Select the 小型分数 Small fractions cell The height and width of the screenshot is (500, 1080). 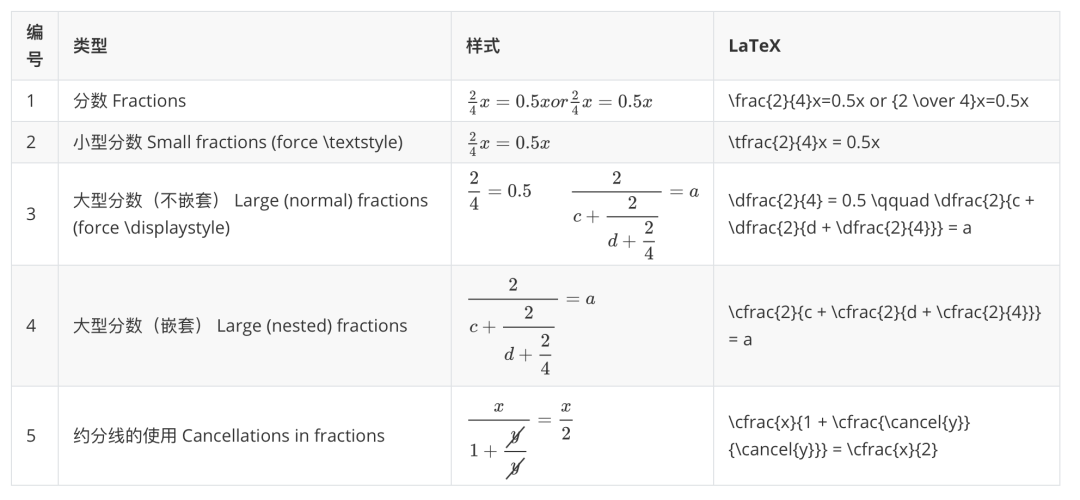(x=238, y=143)
